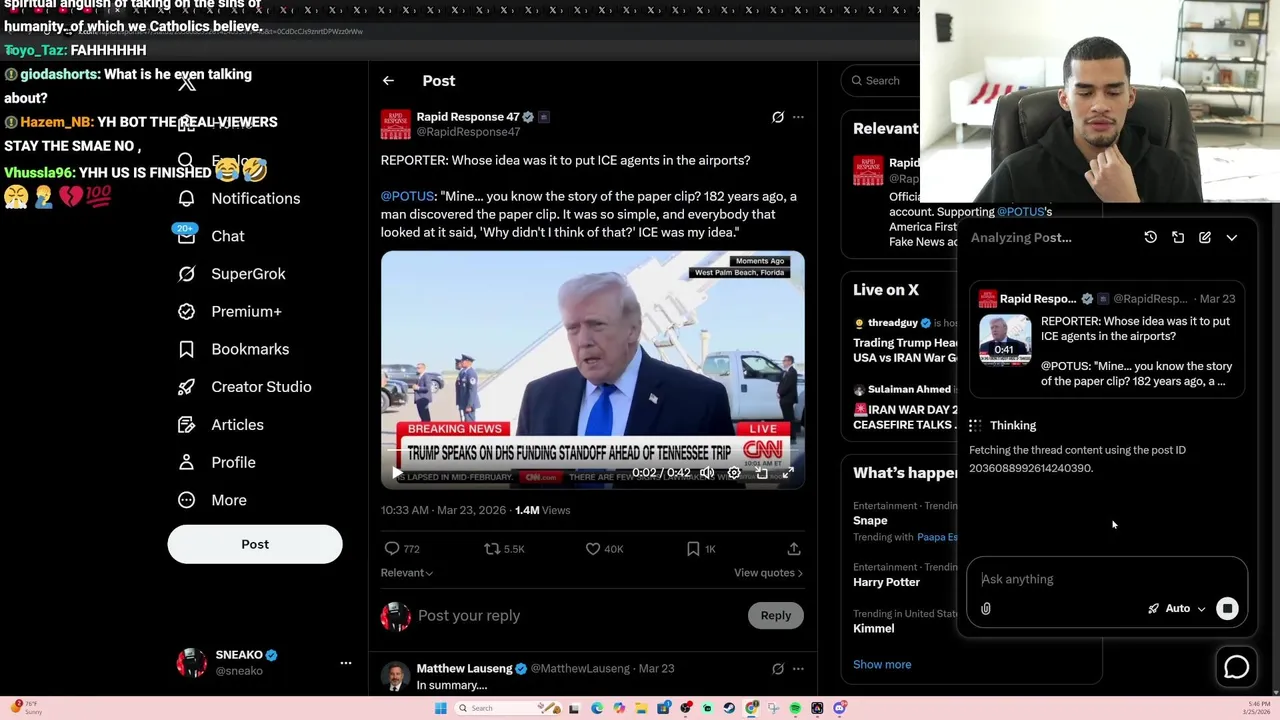Collapse the Grok panel chevron
The image size is (1280, 720).
point(1232,238)
